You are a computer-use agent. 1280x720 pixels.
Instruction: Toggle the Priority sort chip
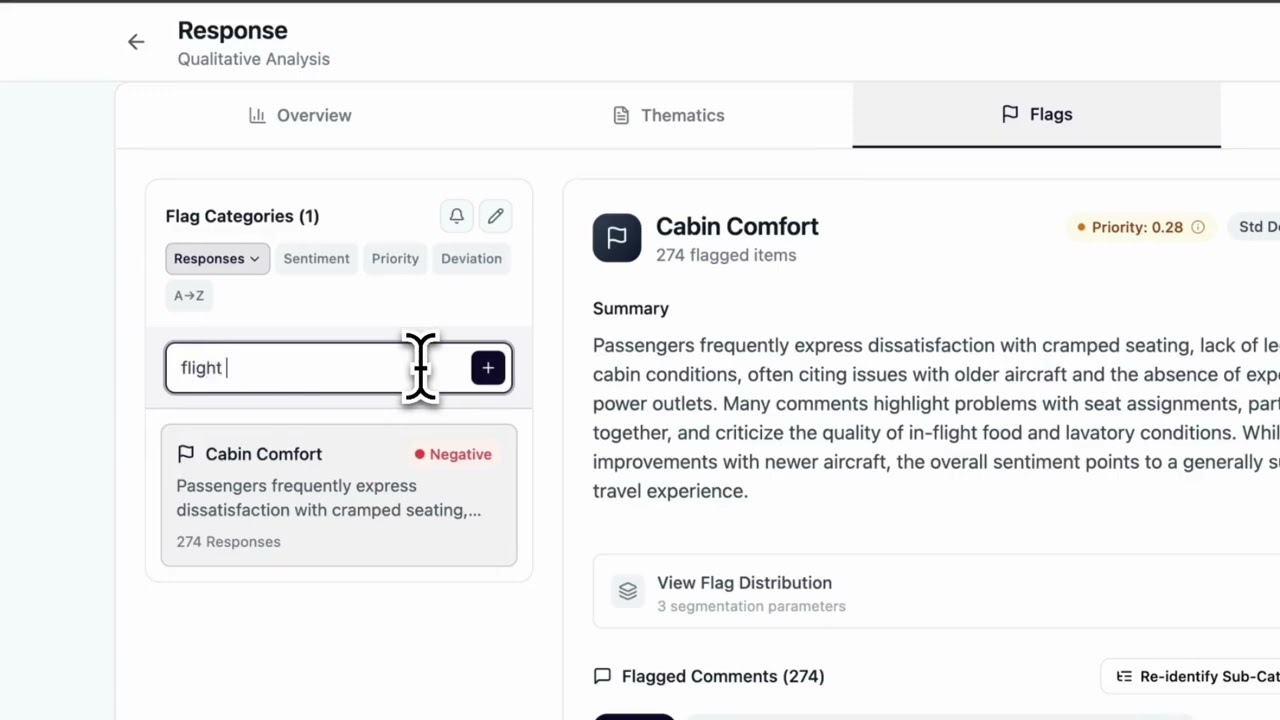pos(395,258)
